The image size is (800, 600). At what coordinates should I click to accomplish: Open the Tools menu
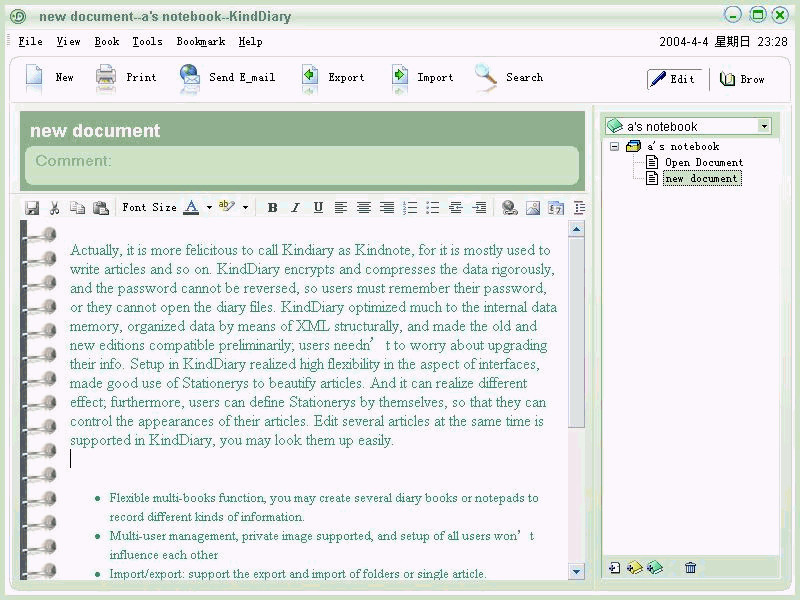pos(147,41)
